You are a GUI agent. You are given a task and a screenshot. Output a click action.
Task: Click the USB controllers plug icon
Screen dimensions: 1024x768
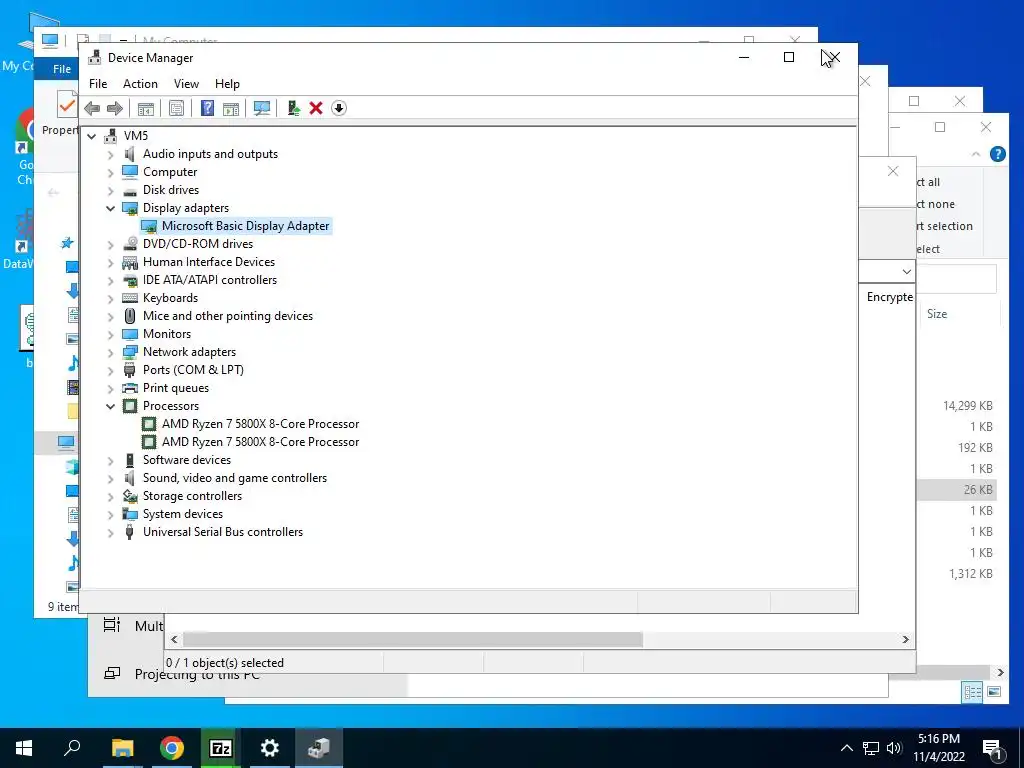click(x=130, y=532)
